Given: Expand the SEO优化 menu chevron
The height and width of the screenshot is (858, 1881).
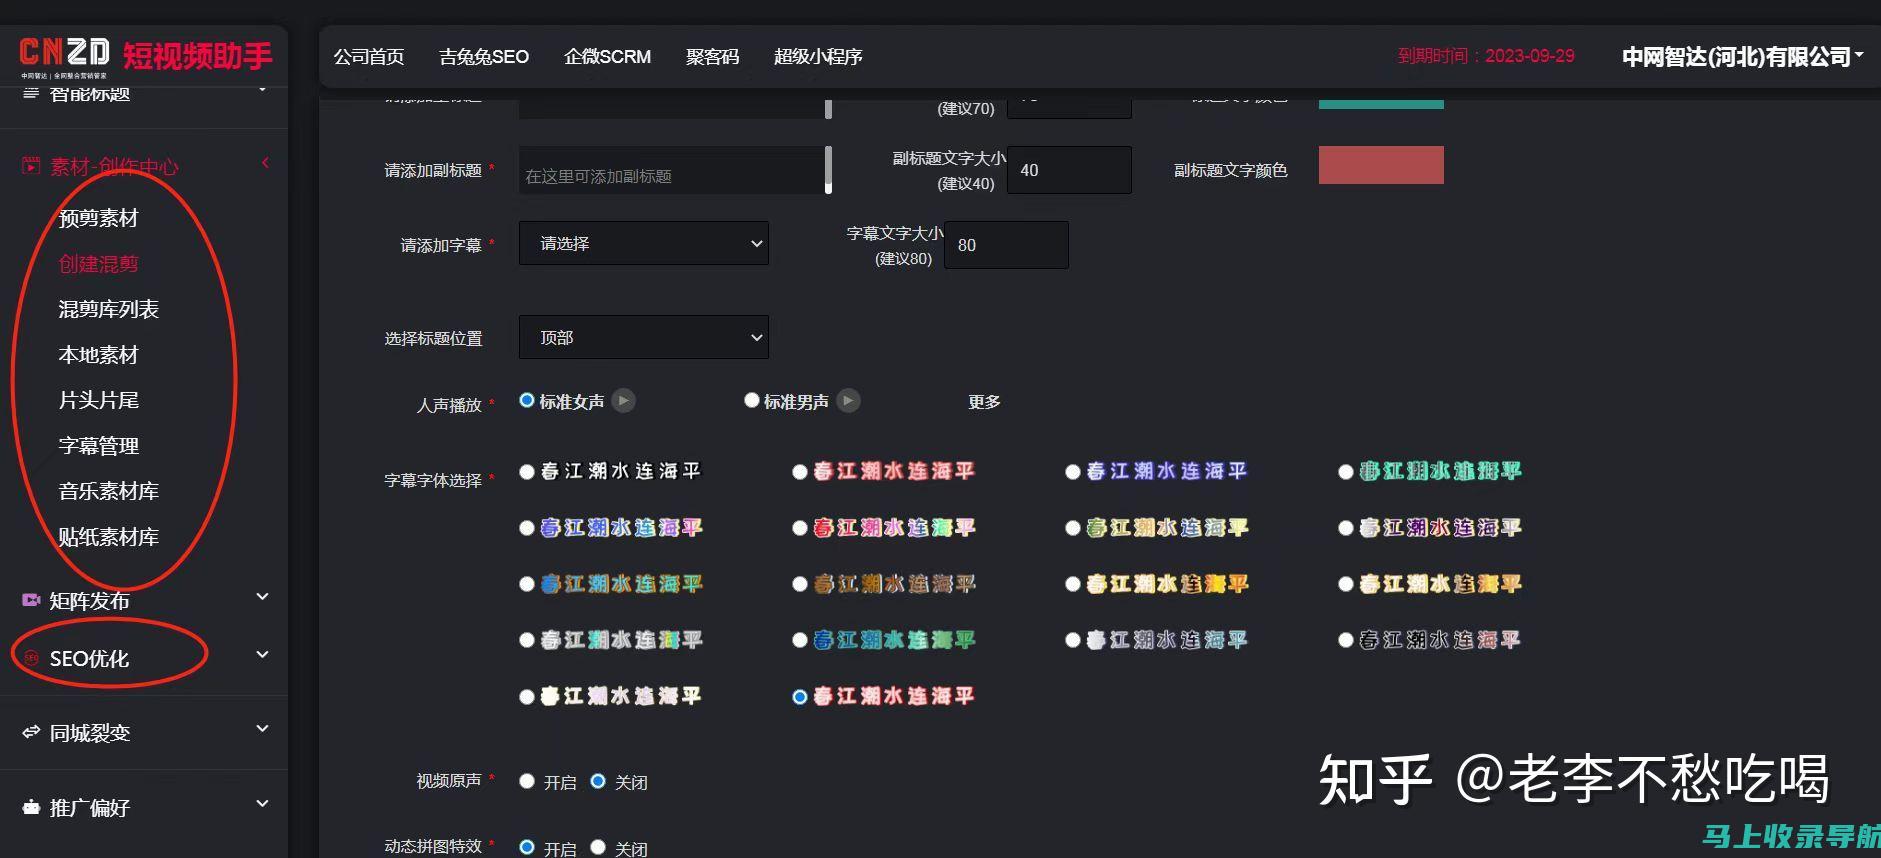Looking at the screenshot, I should tap(262, 655).
